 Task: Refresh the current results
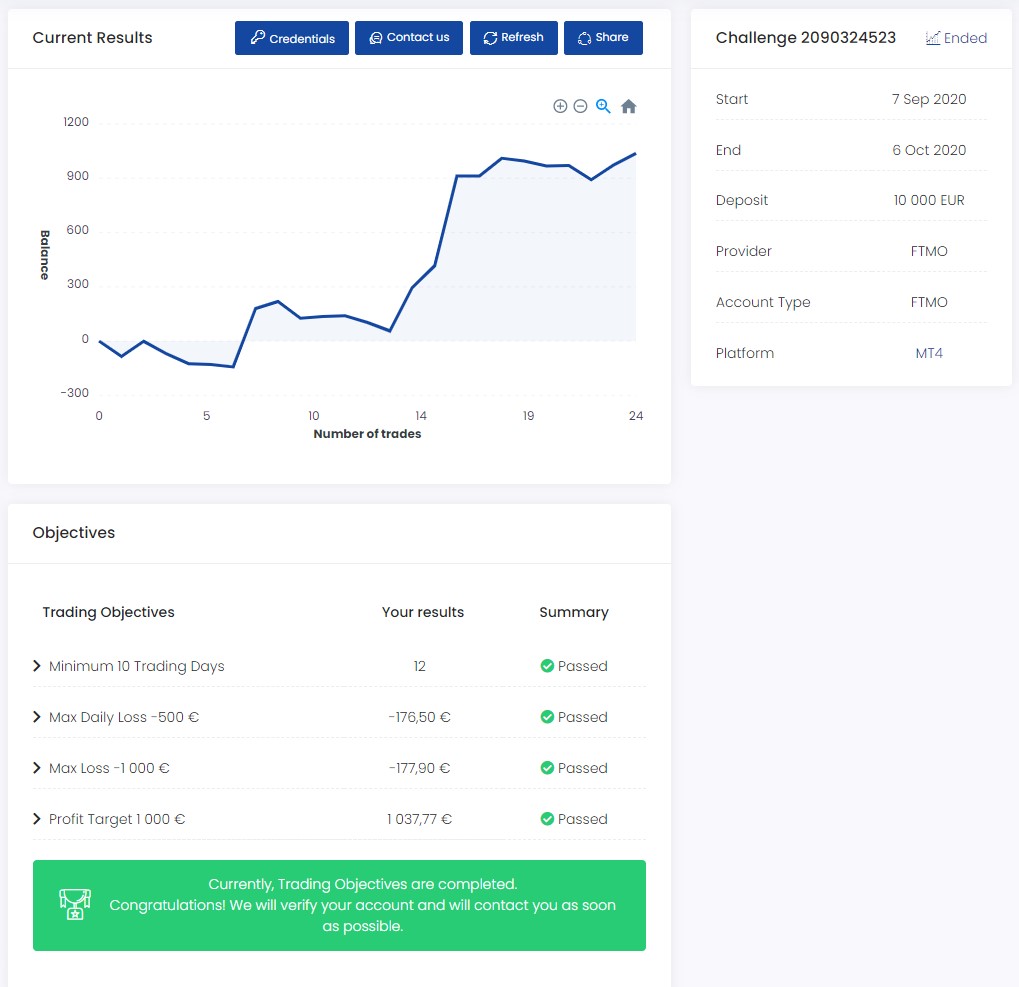tap(513, 38)
